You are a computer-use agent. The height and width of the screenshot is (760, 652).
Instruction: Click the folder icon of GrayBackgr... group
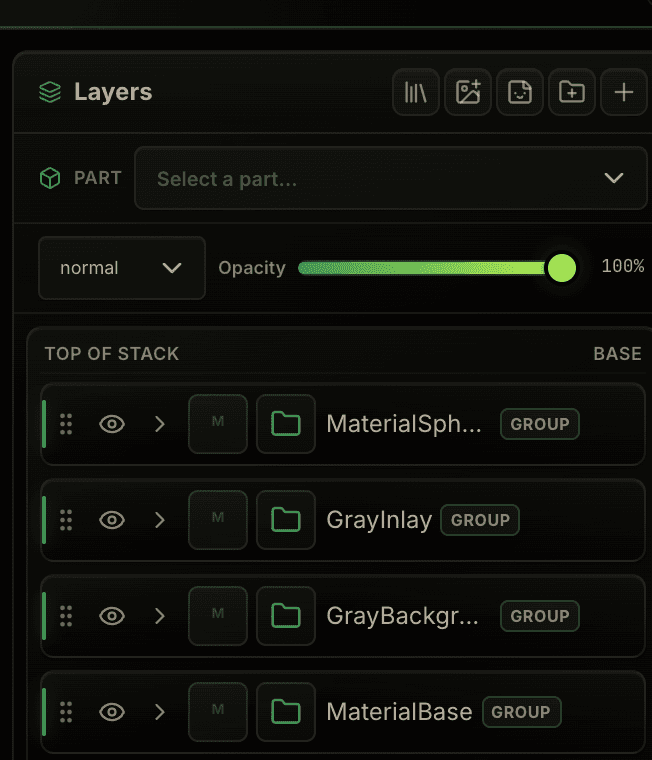(286, 616)
